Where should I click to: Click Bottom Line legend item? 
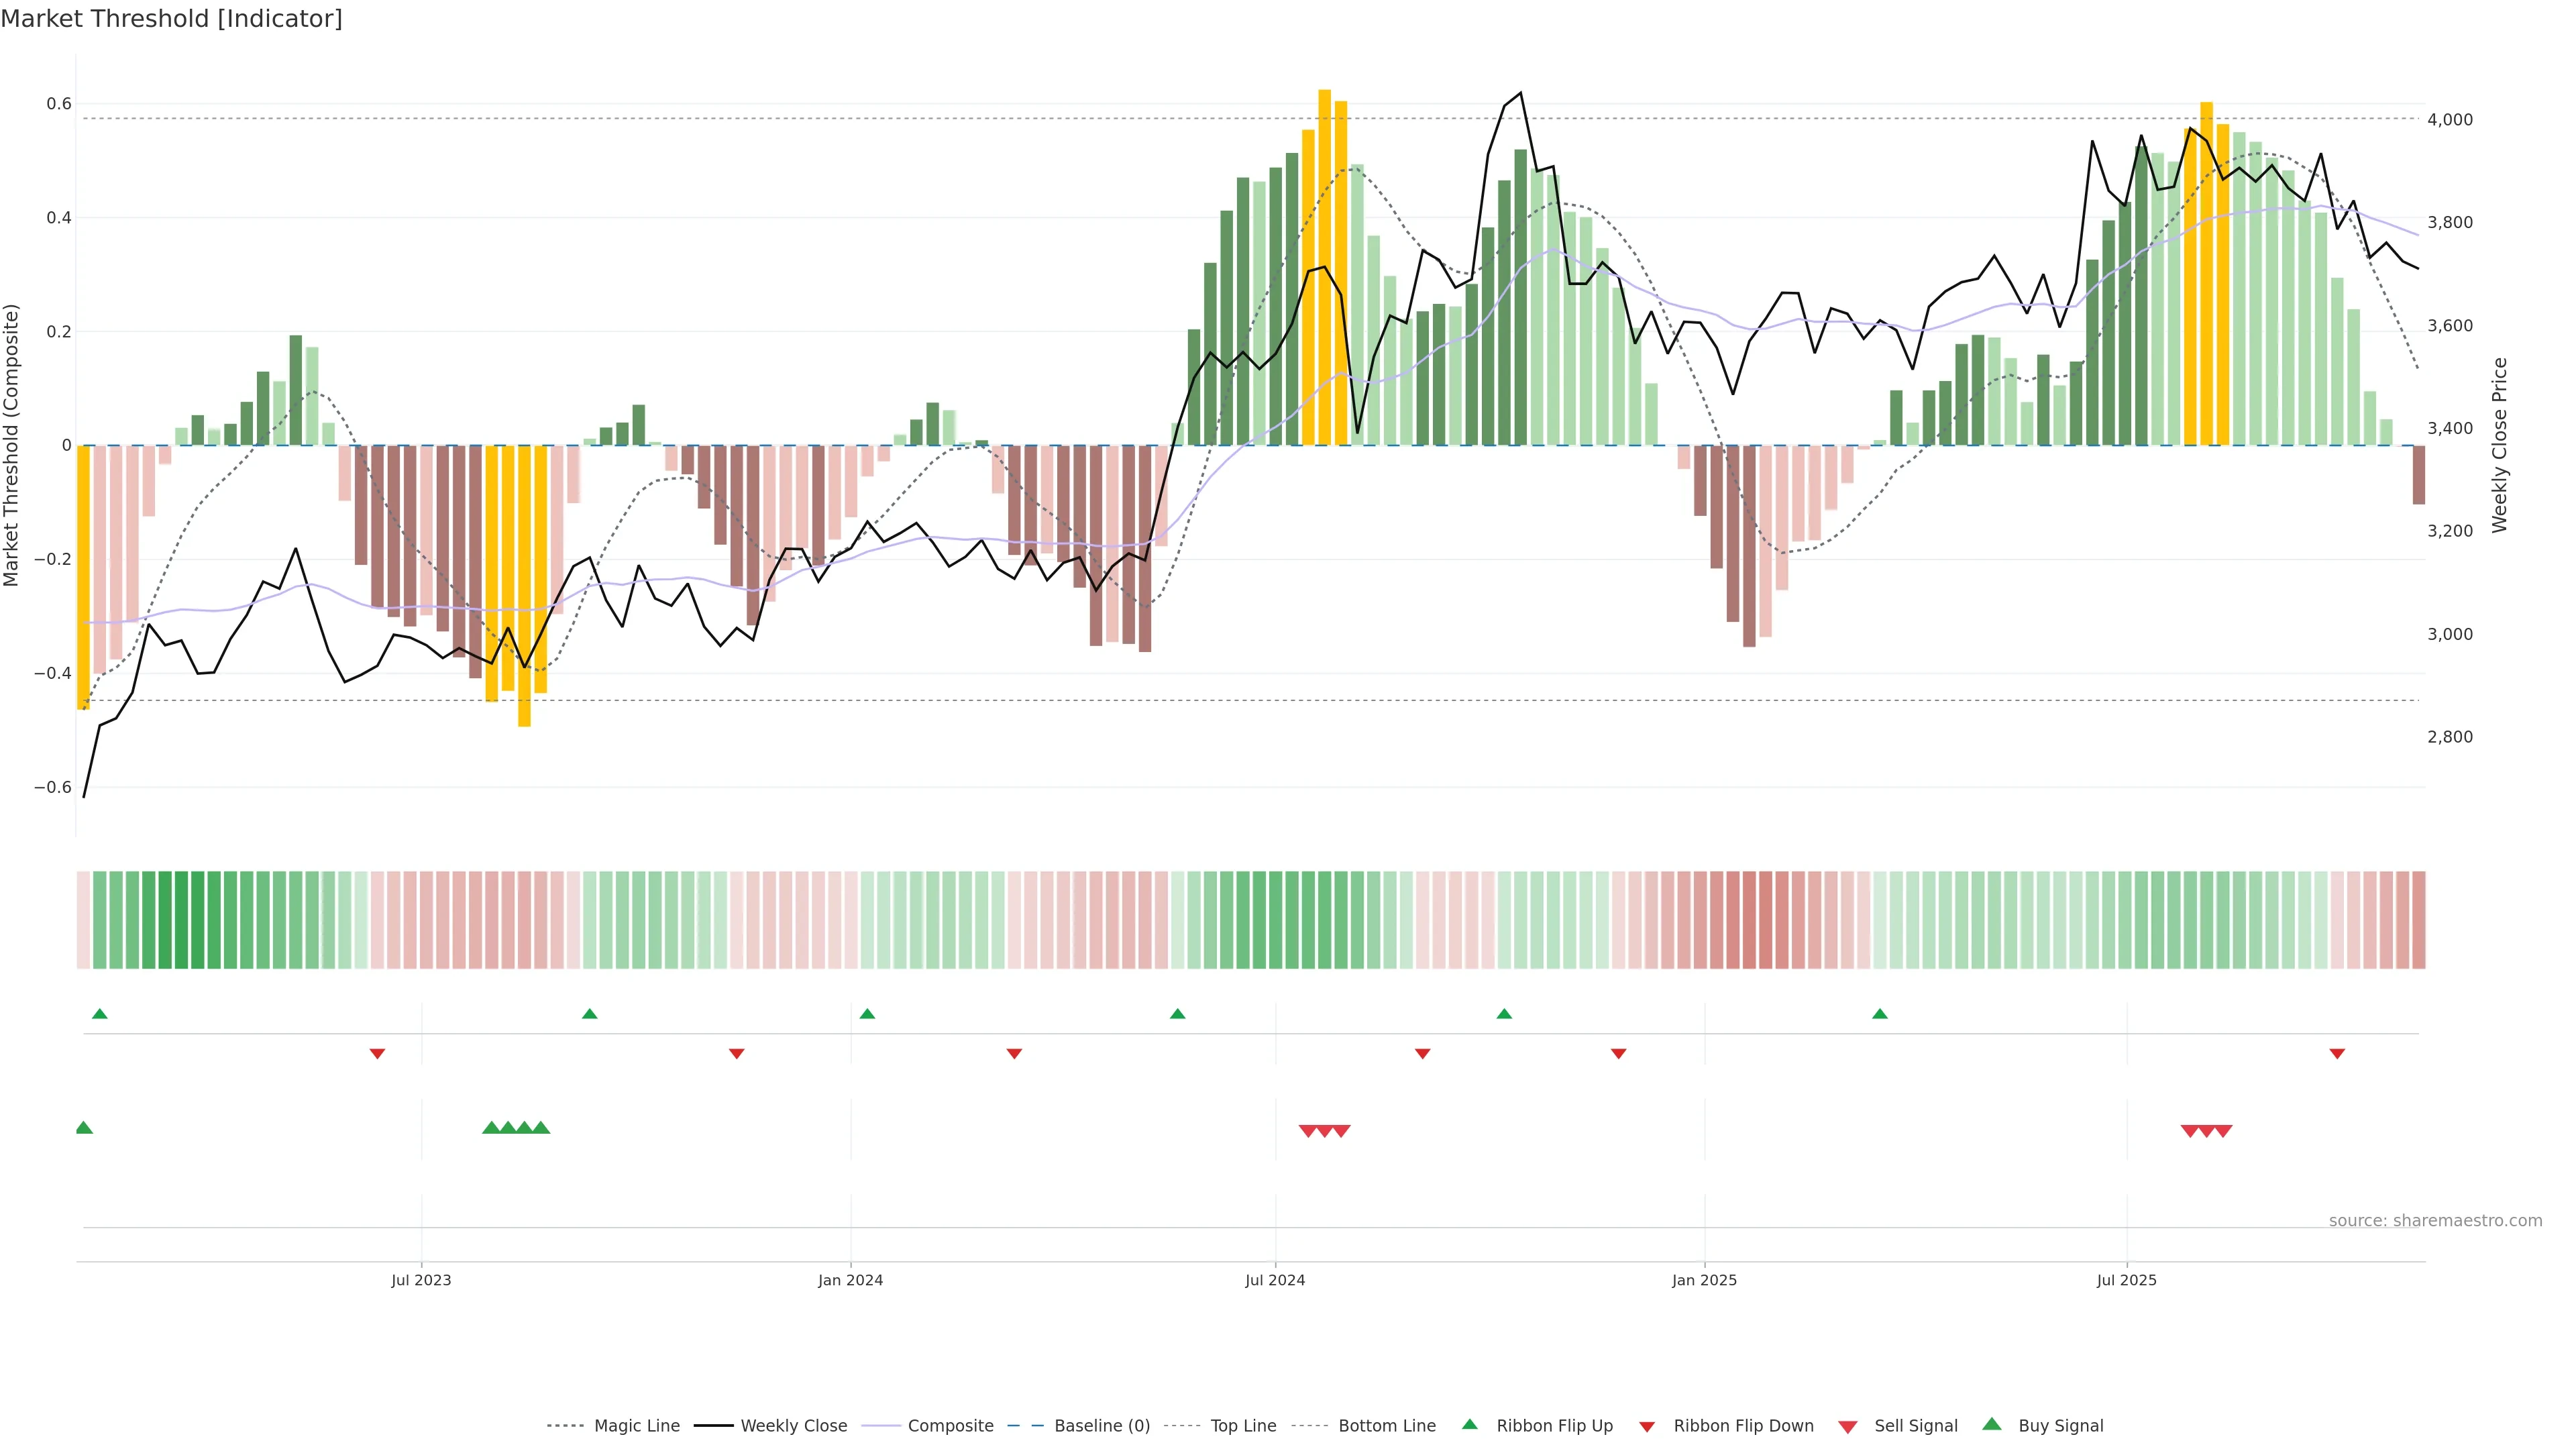click(1386, 1426)
